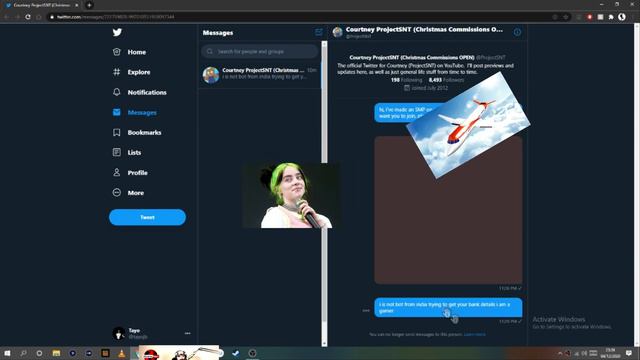Click the taskbar clock and date

[x=610, y=353]
